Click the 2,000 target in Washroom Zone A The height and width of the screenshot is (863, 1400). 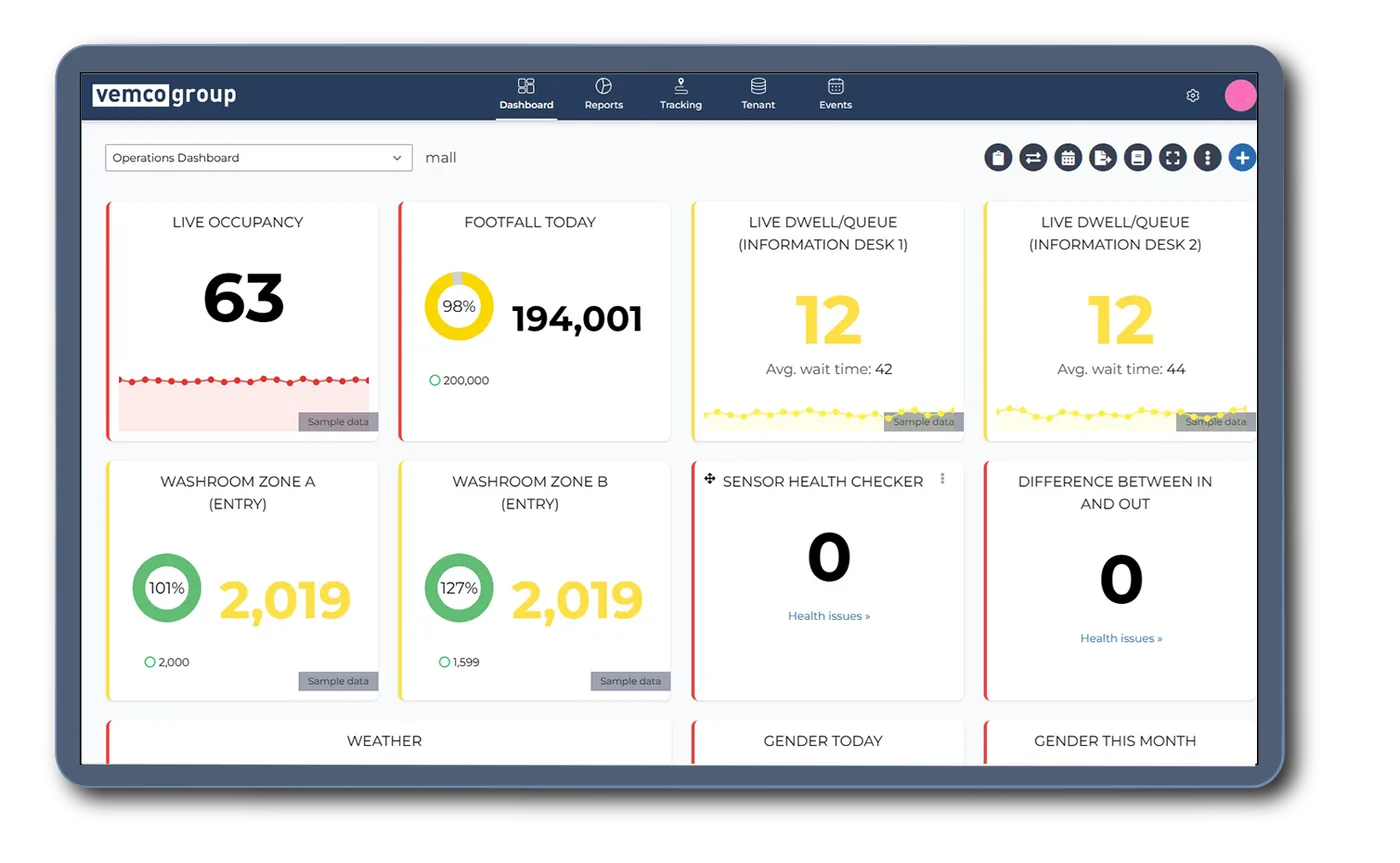pos(167,662)
